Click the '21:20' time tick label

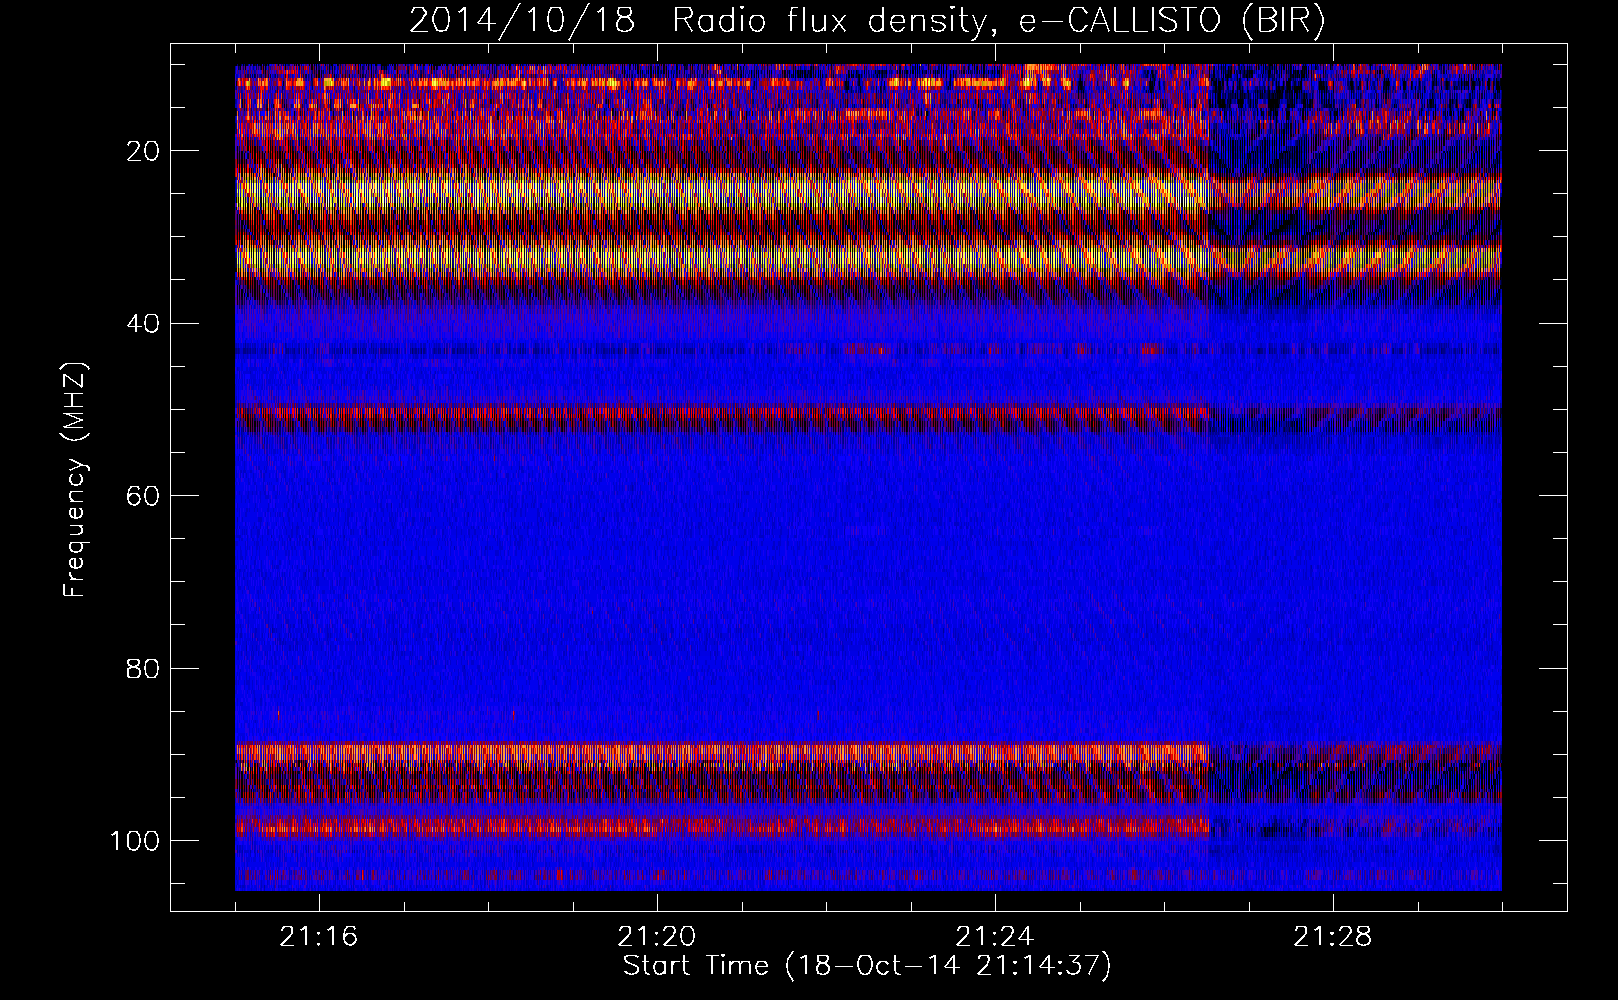point(657,937)
